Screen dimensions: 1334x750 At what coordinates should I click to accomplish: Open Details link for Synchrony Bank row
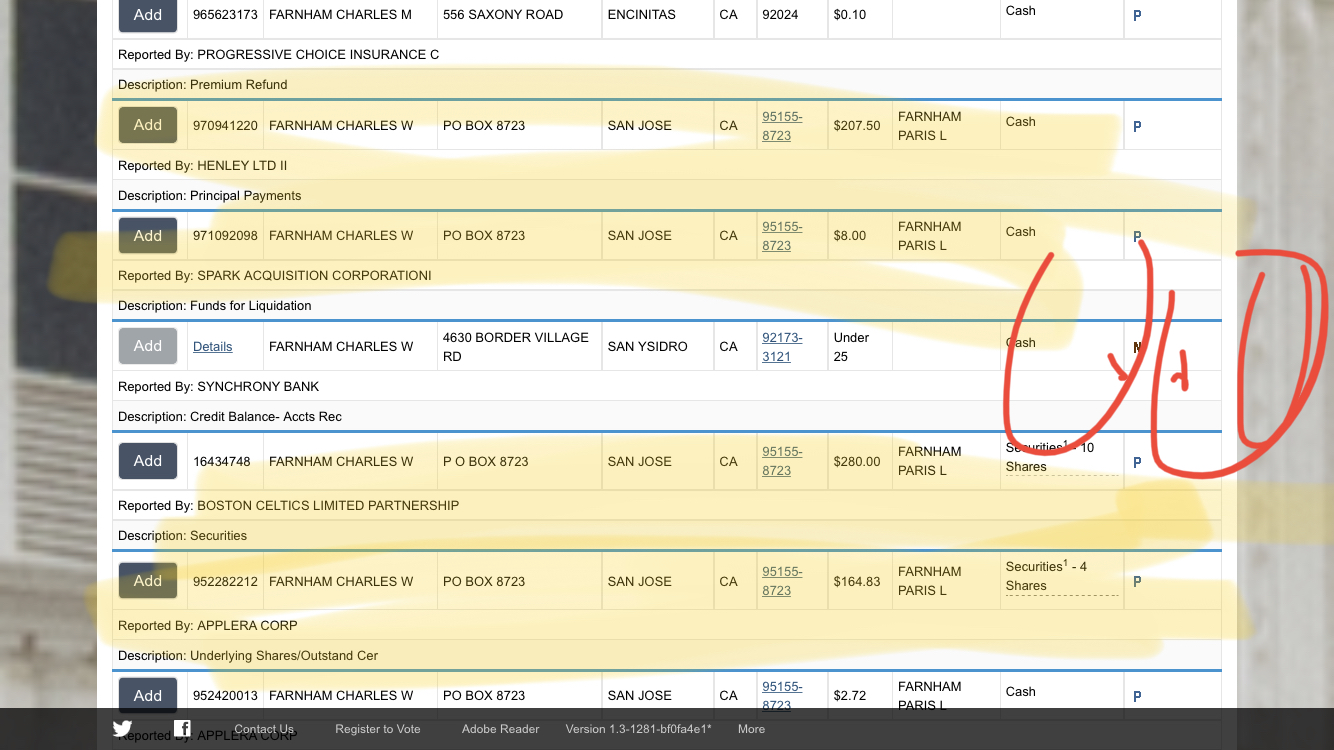(x=212, y=346)
